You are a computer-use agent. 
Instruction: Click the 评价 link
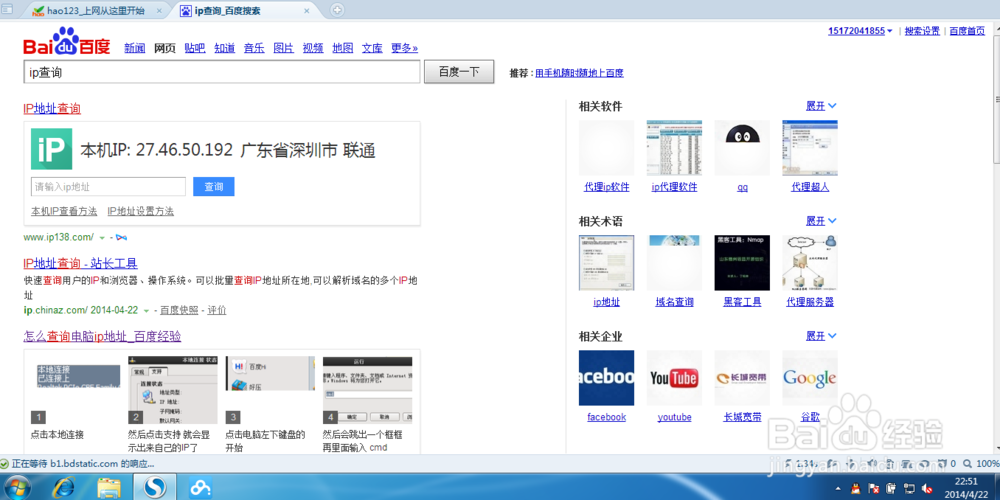217,310
